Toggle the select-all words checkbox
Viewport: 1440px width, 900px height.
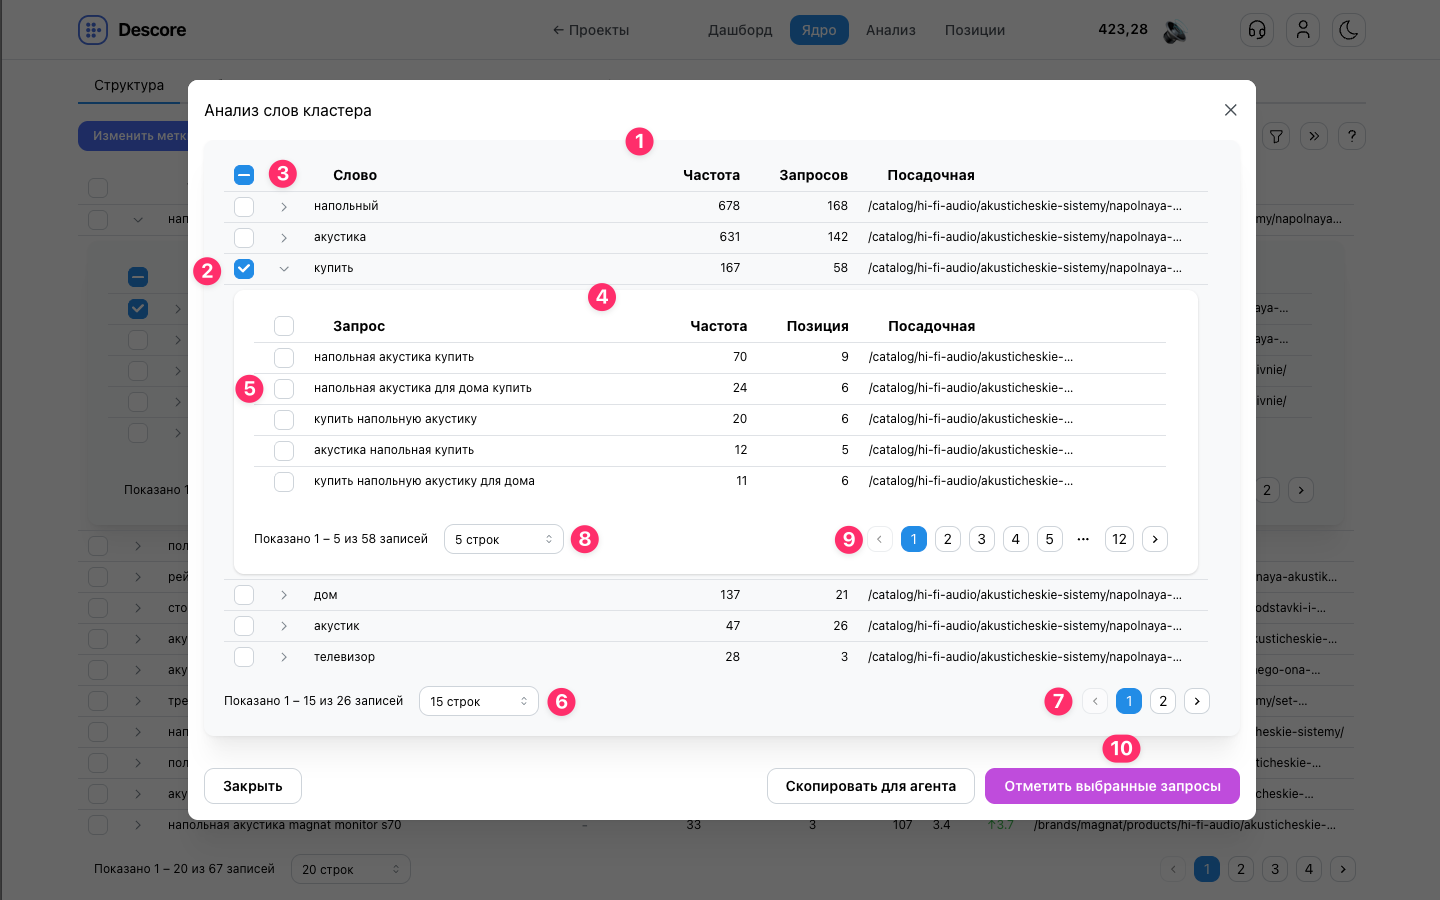tap(244, 175)
